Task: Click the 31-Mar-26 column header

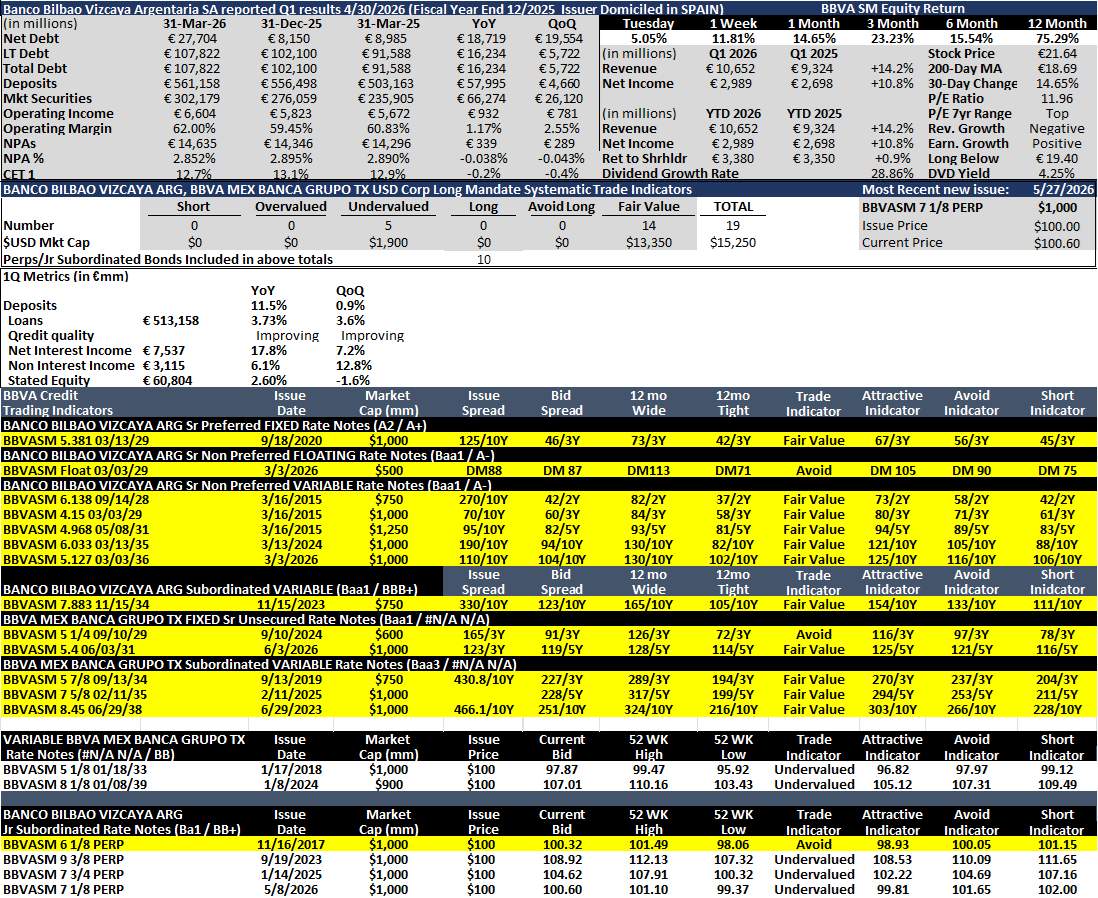Action: pos(194,23)
